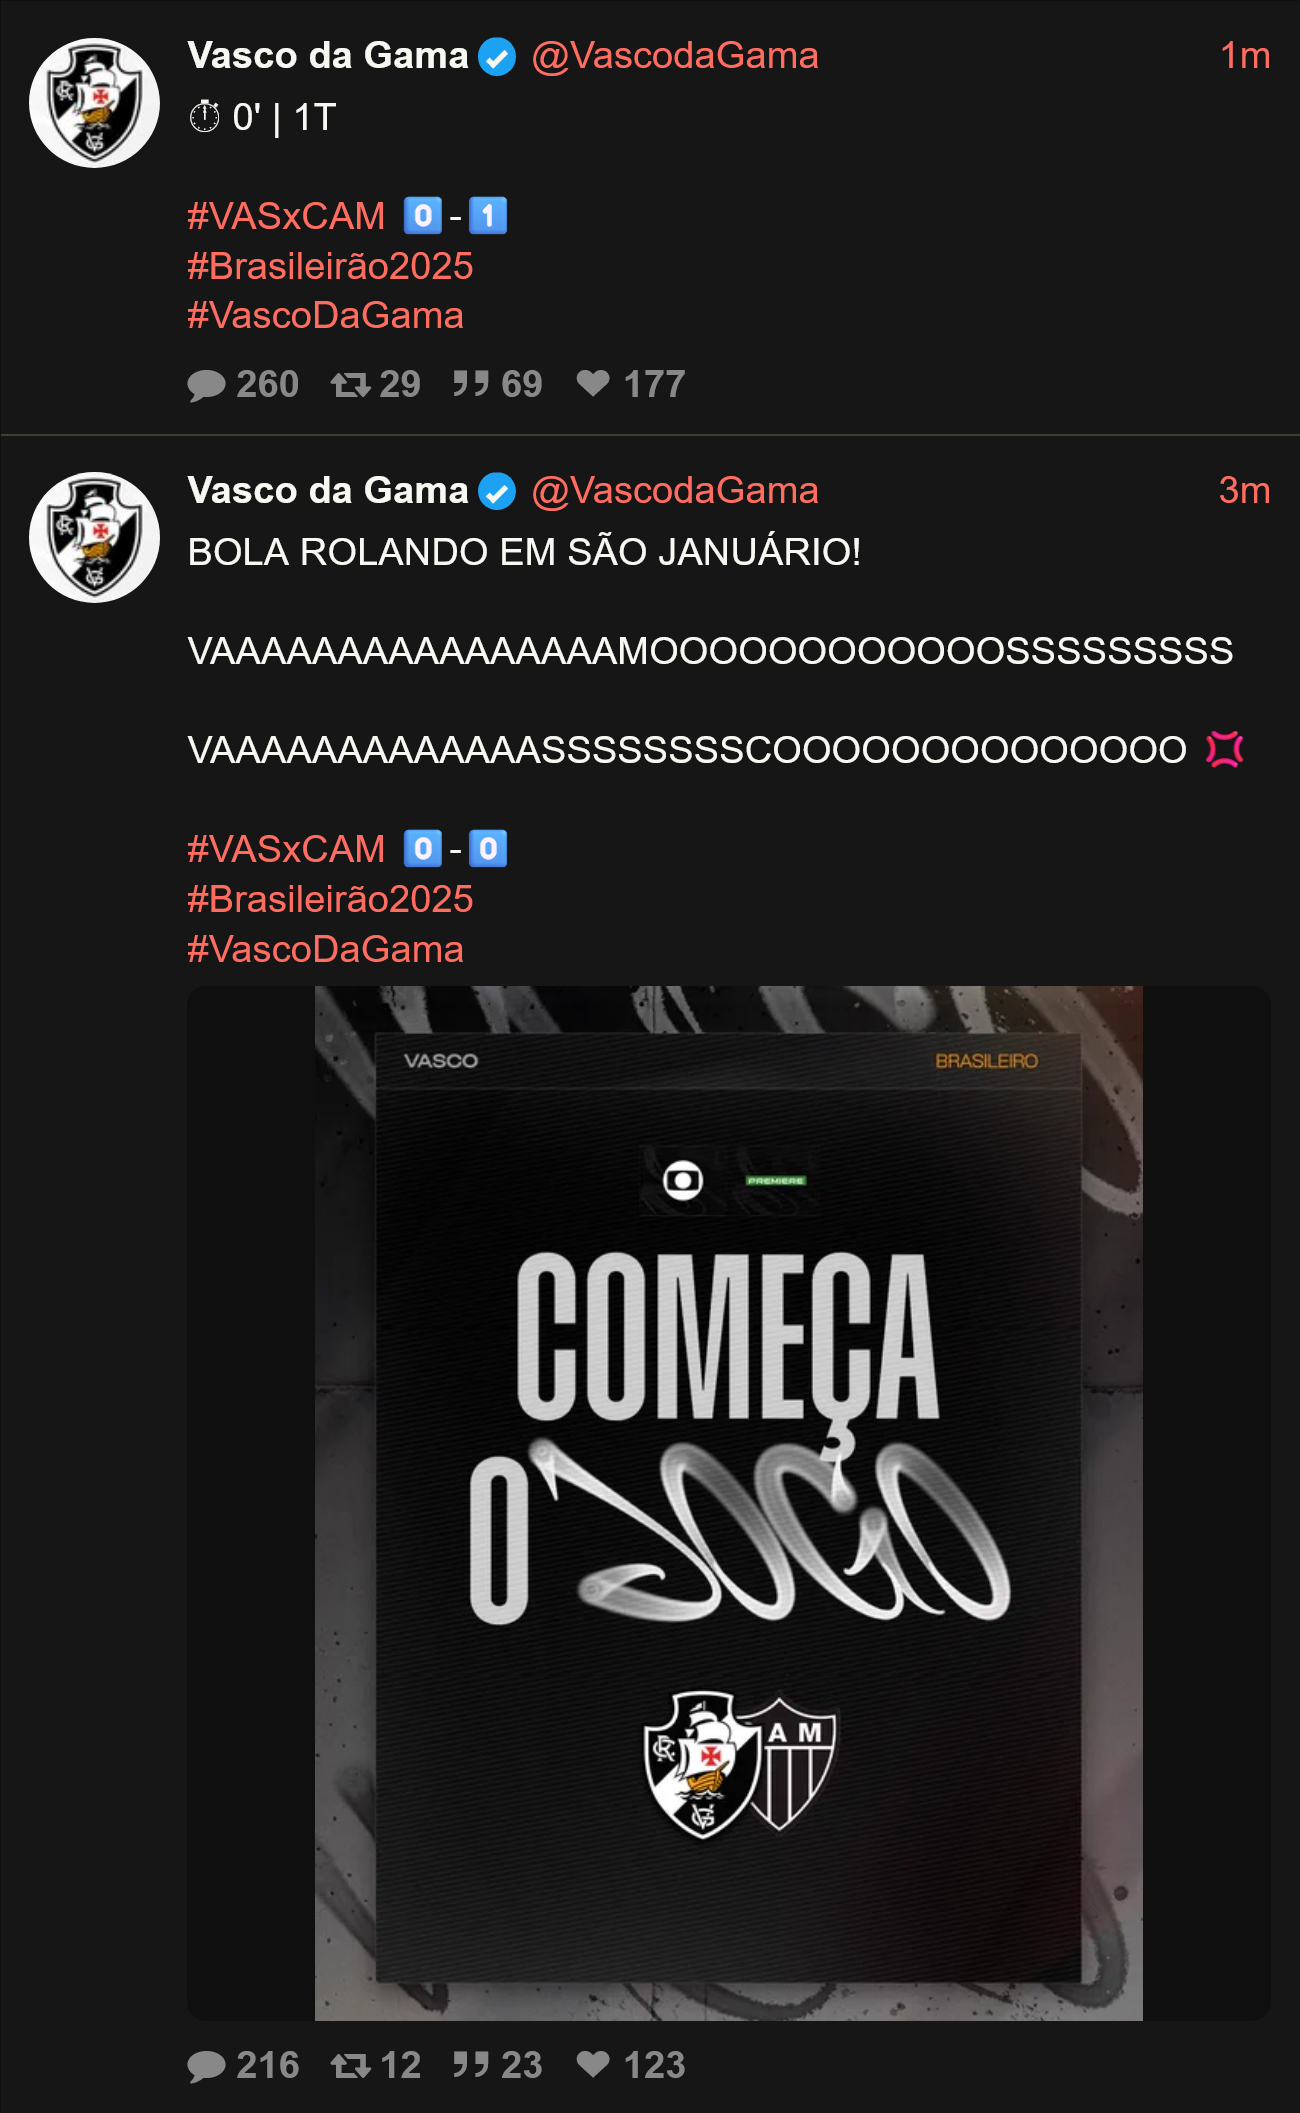Screen dimensions: 1300x2113
Task: Click the quote icon showing 23
Action: pyautogui.click(x=471, y=2065)
